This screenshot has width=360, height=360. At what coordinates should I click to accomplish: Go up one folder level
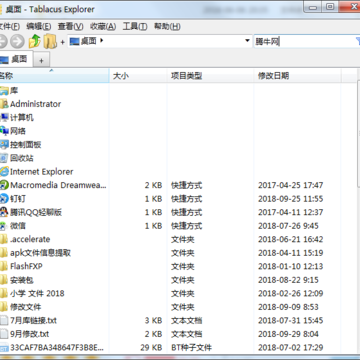pos(35,41)
